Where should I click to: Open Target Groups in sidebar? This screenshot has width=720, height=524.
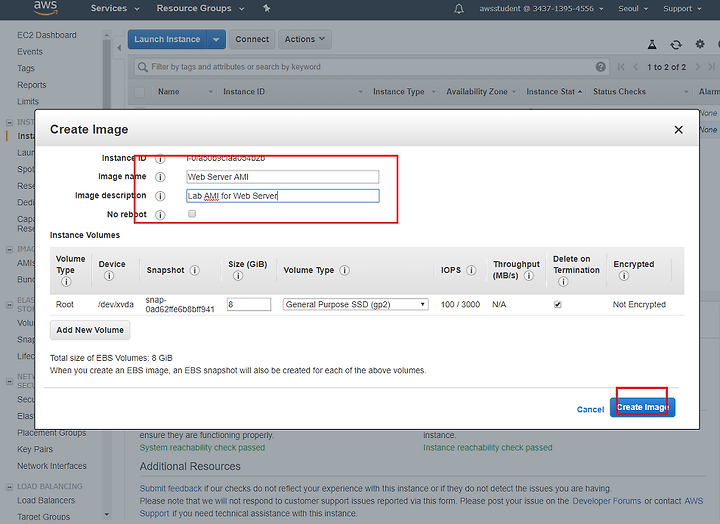click(x=44, y=517)
